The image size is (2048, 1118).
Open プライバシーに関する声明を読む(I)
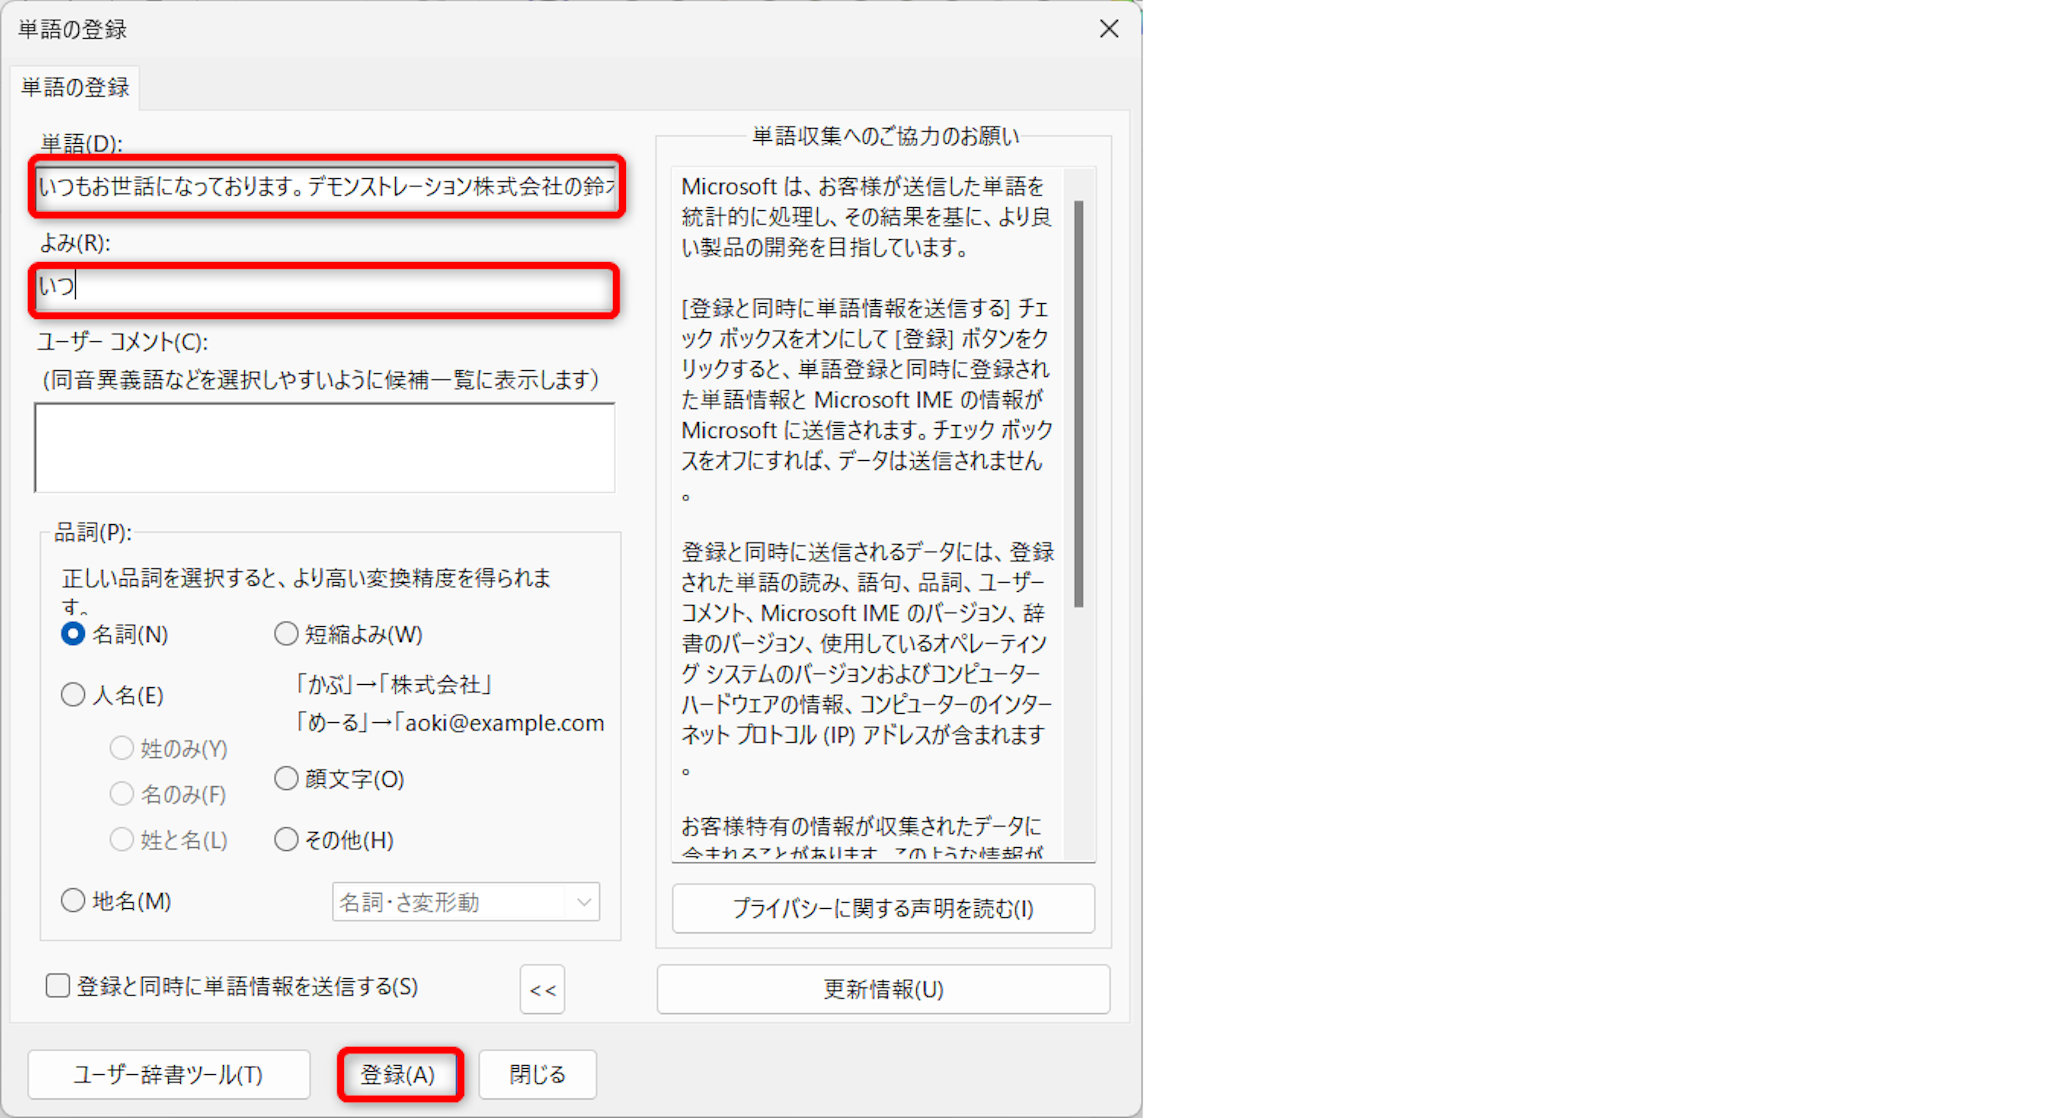[883, 908]
